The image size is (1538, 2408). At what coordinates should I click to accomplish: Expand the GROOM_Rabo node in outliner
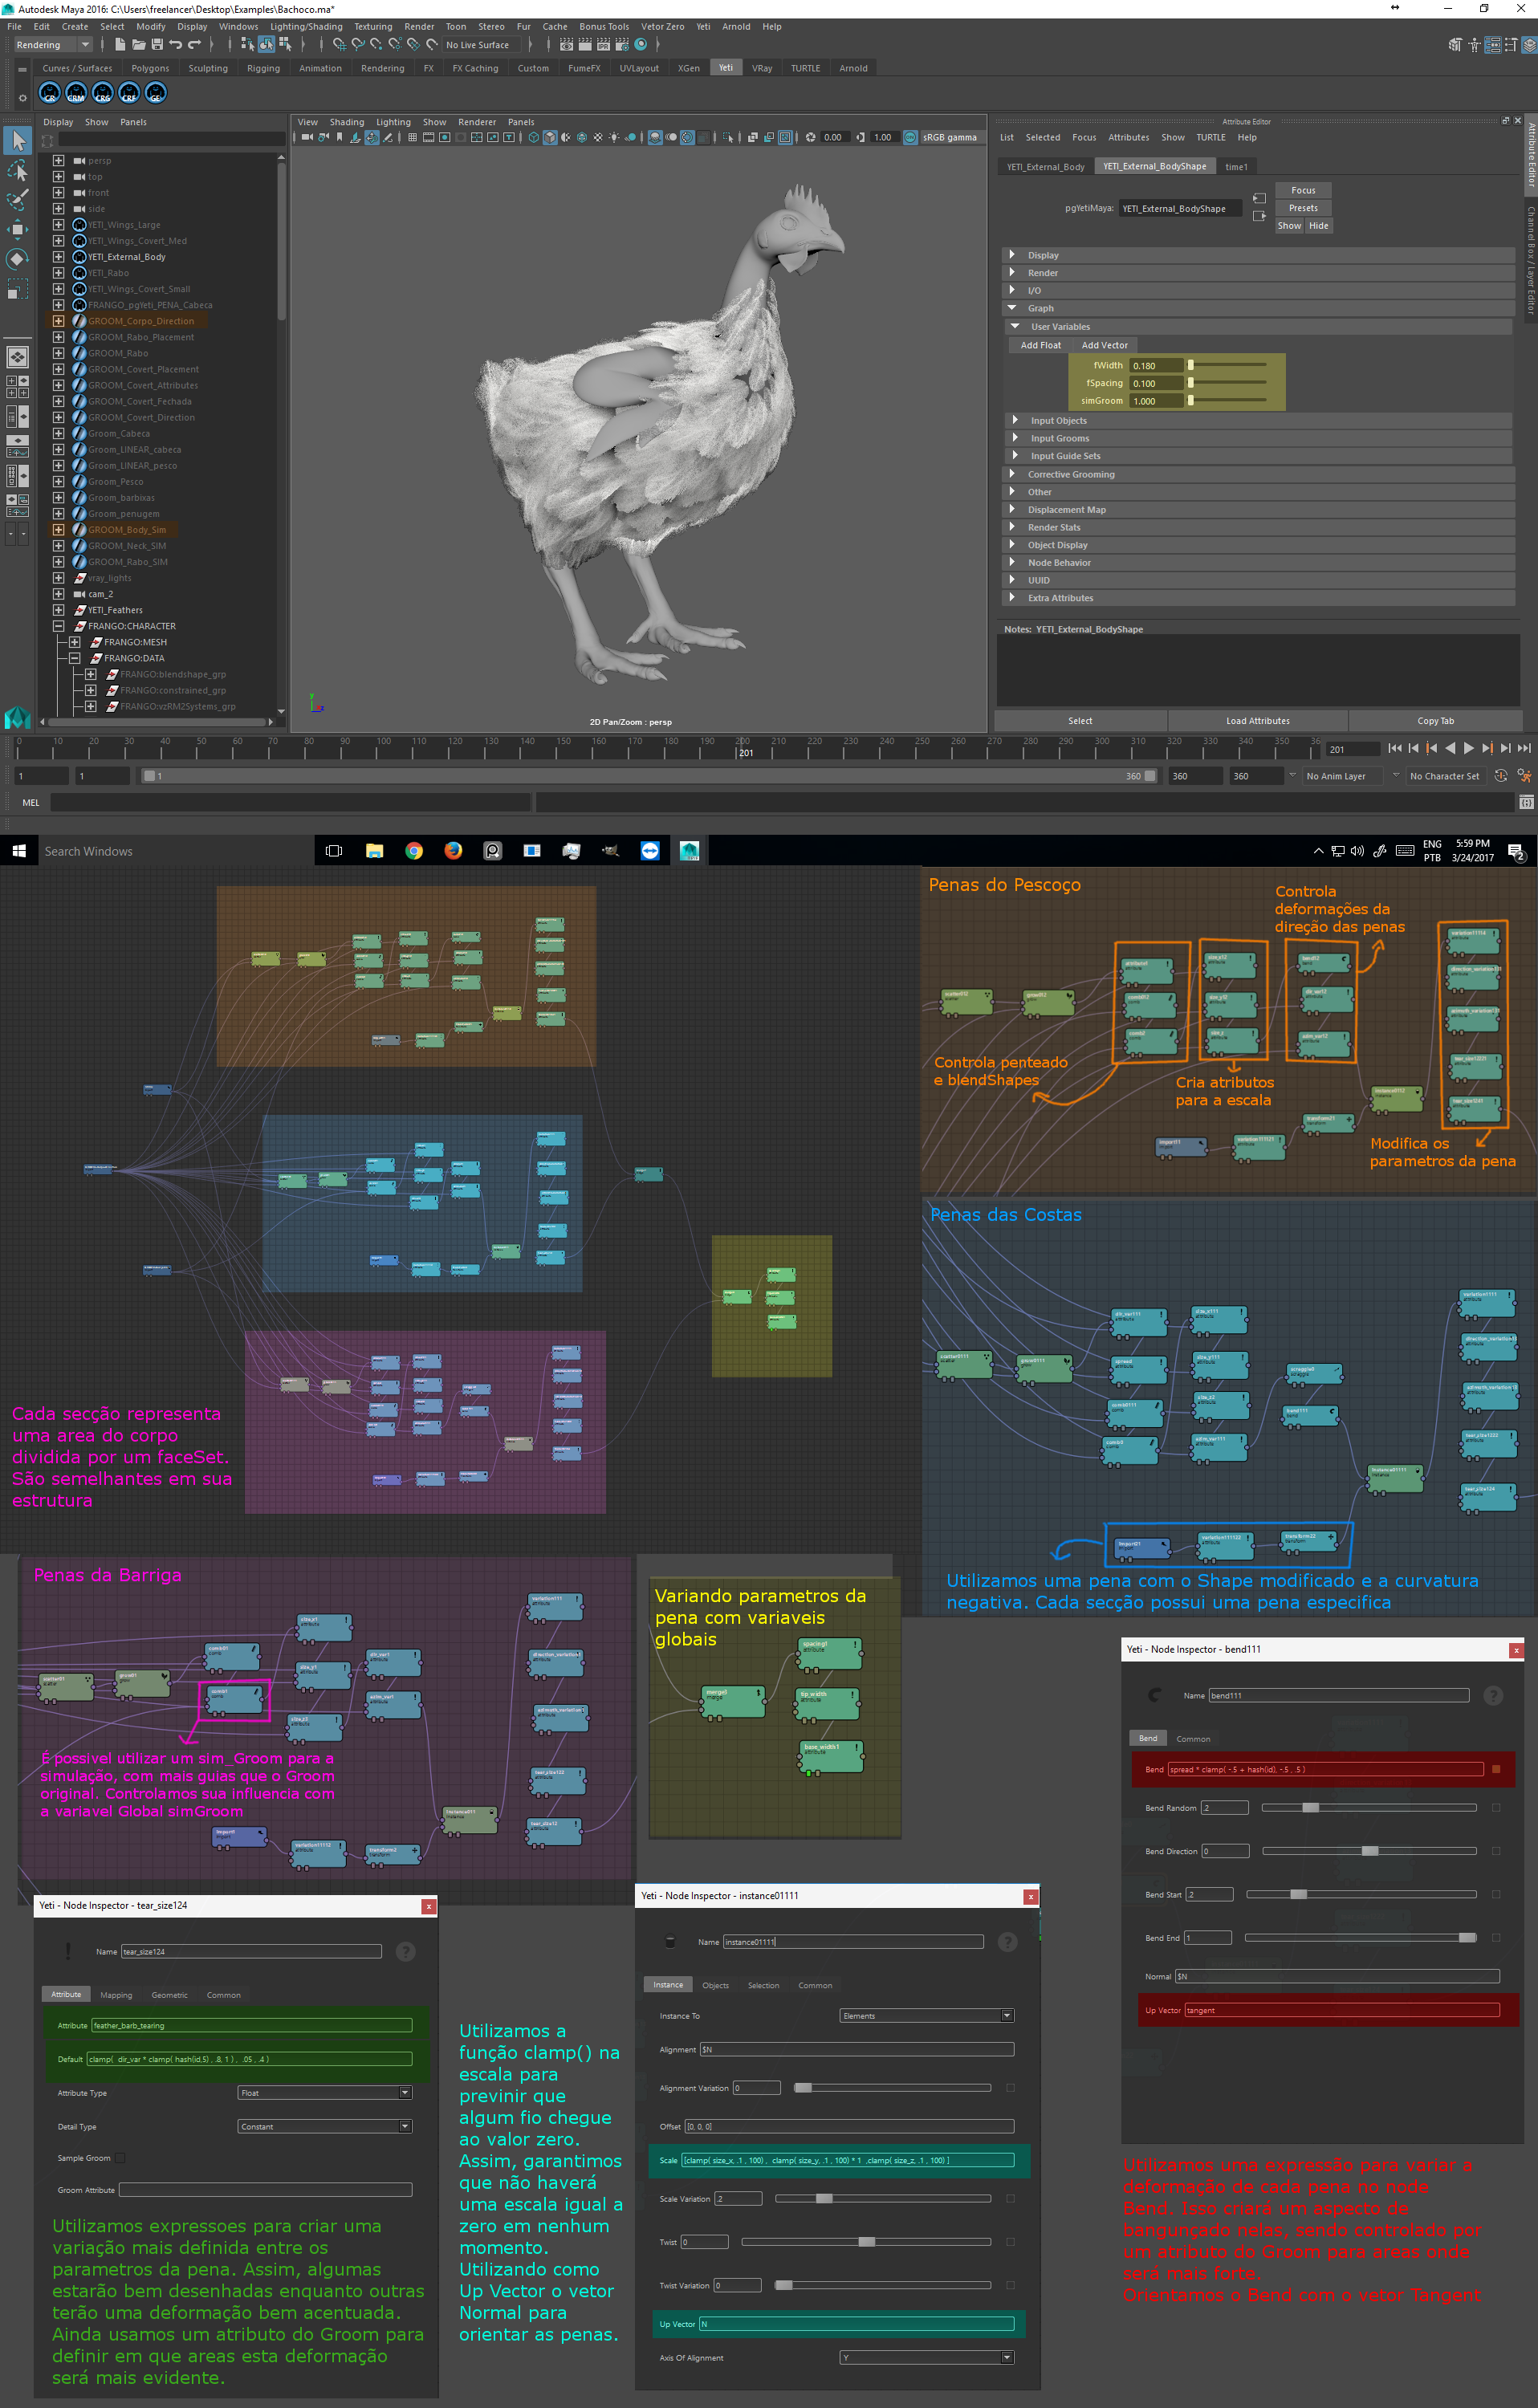click(58, 353)
